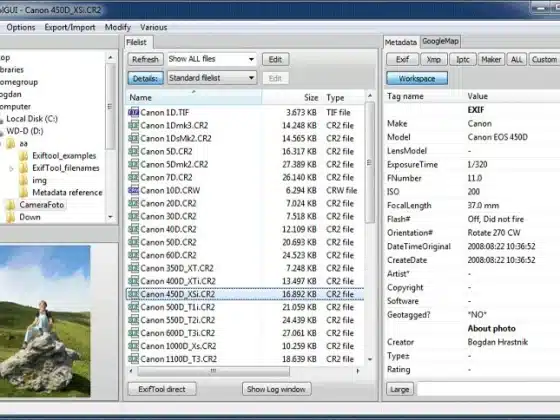Click the ALL metadata button
The height and width of the screenshot is (420, 560).
pyautogui.click(x=516, y=59)
